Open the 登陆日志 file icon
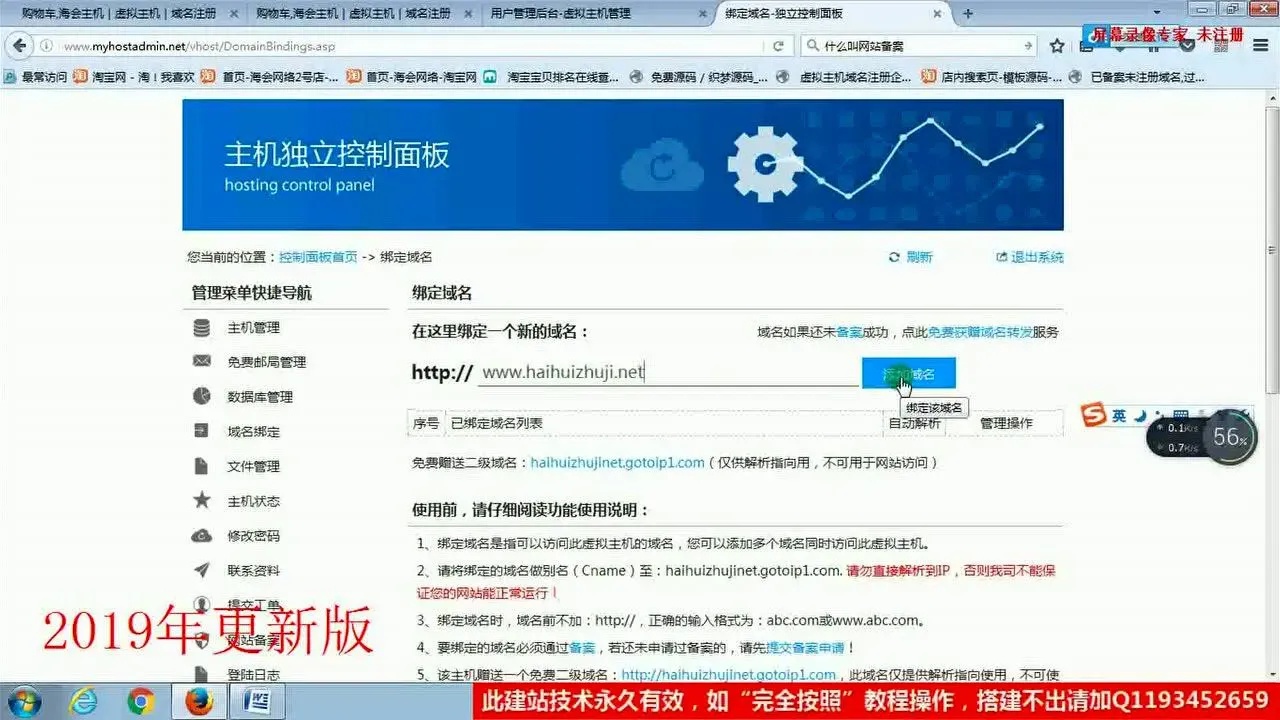 202,674
